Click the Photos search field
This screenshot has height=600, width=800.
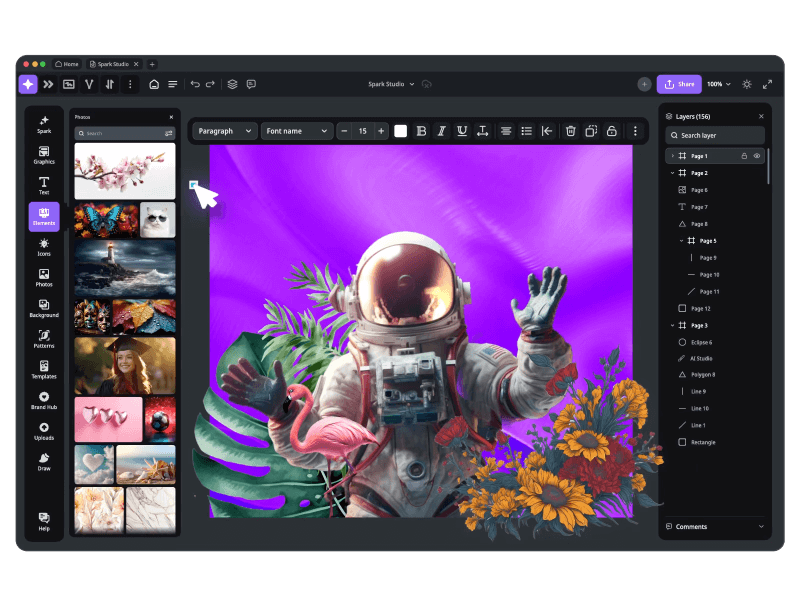(x=125, y=133)
